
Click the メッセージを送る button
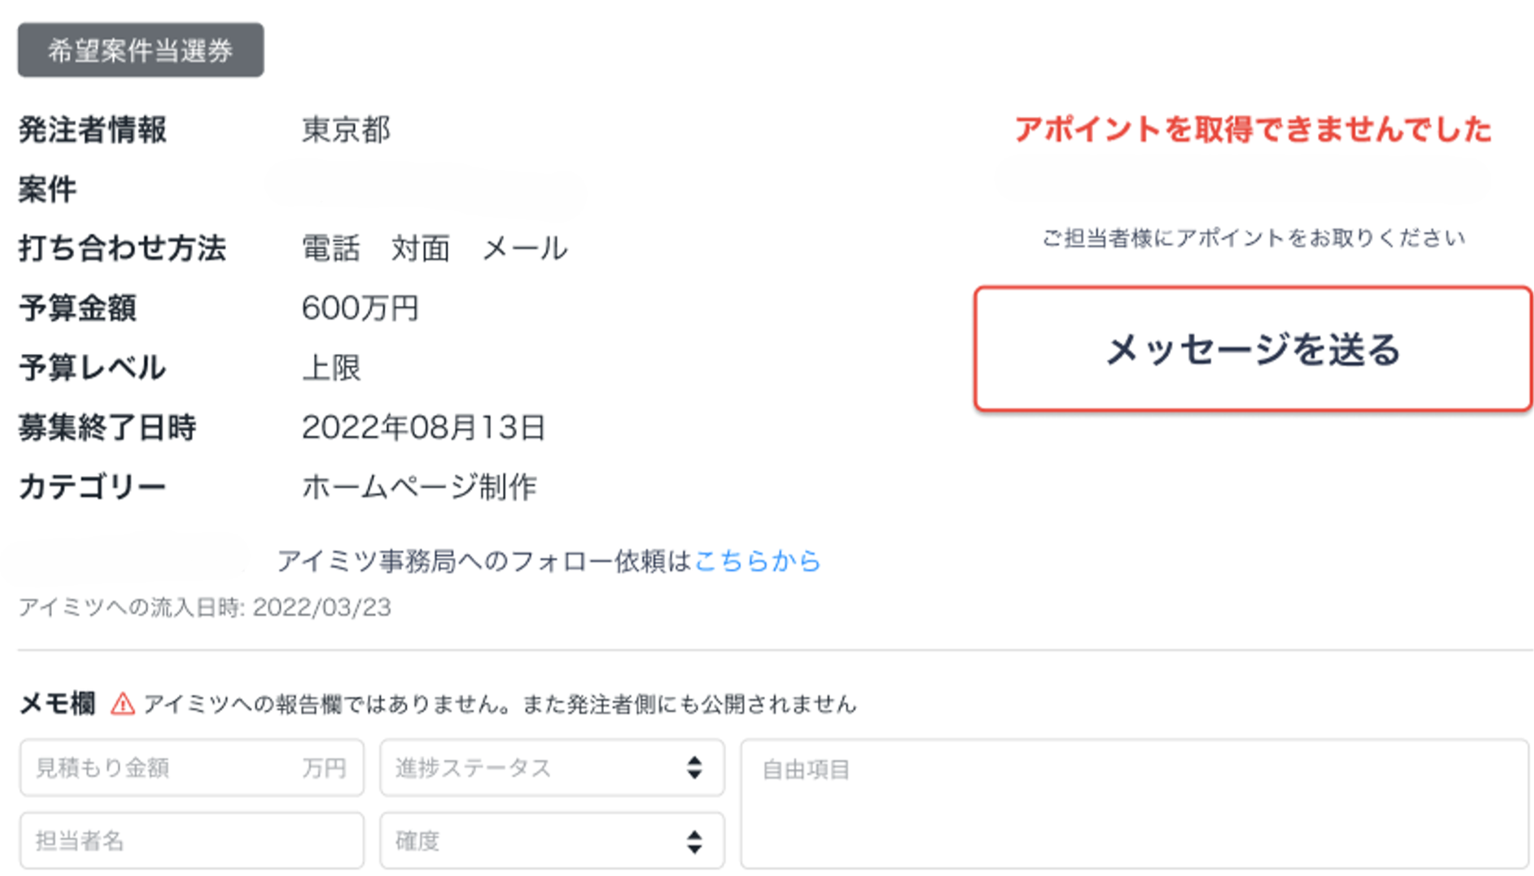coord(1252,349)
